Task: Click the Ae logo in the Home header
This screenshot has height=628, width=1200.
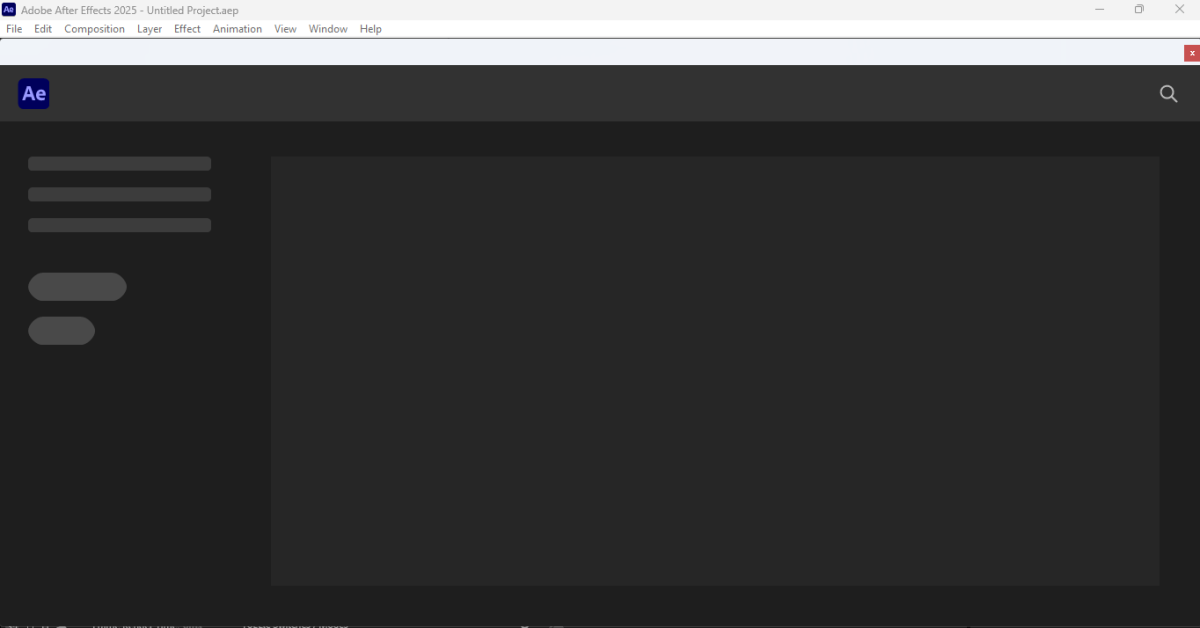Action: (x=34, y=94)
